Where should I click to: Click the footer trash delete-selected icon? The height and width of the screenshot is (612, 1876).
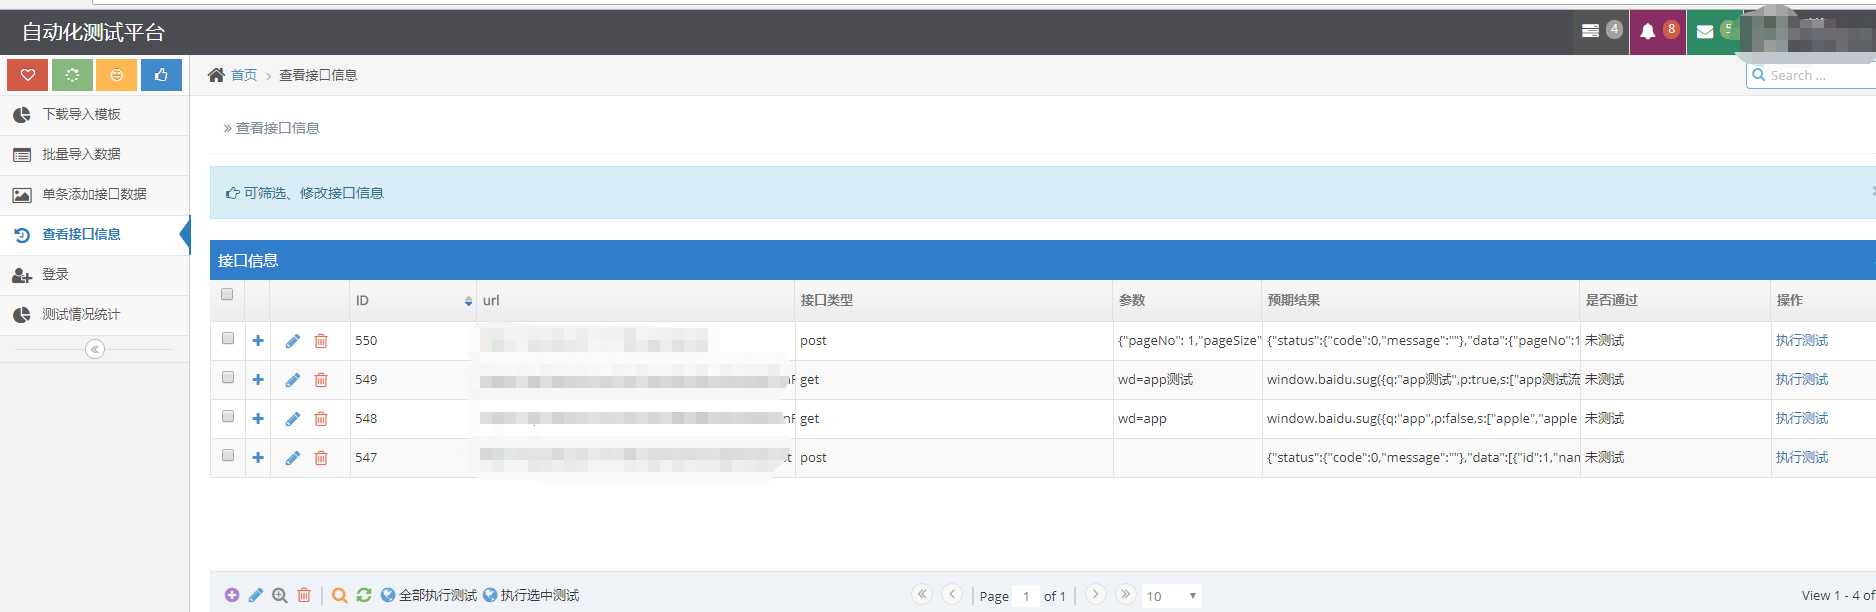304,595
